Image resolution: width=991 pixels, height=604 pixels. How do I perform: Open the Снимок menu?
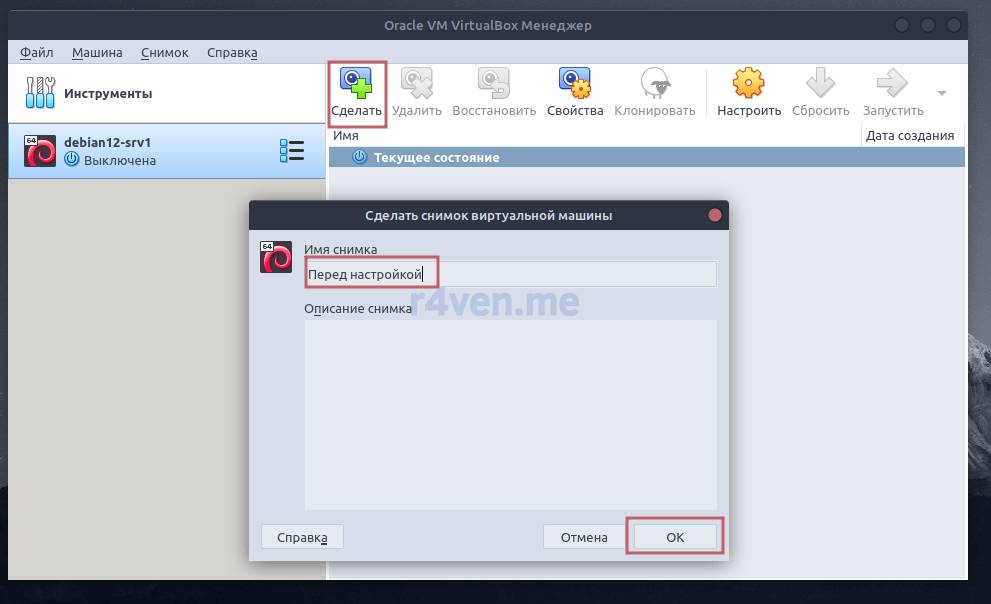tap(164, 52)
